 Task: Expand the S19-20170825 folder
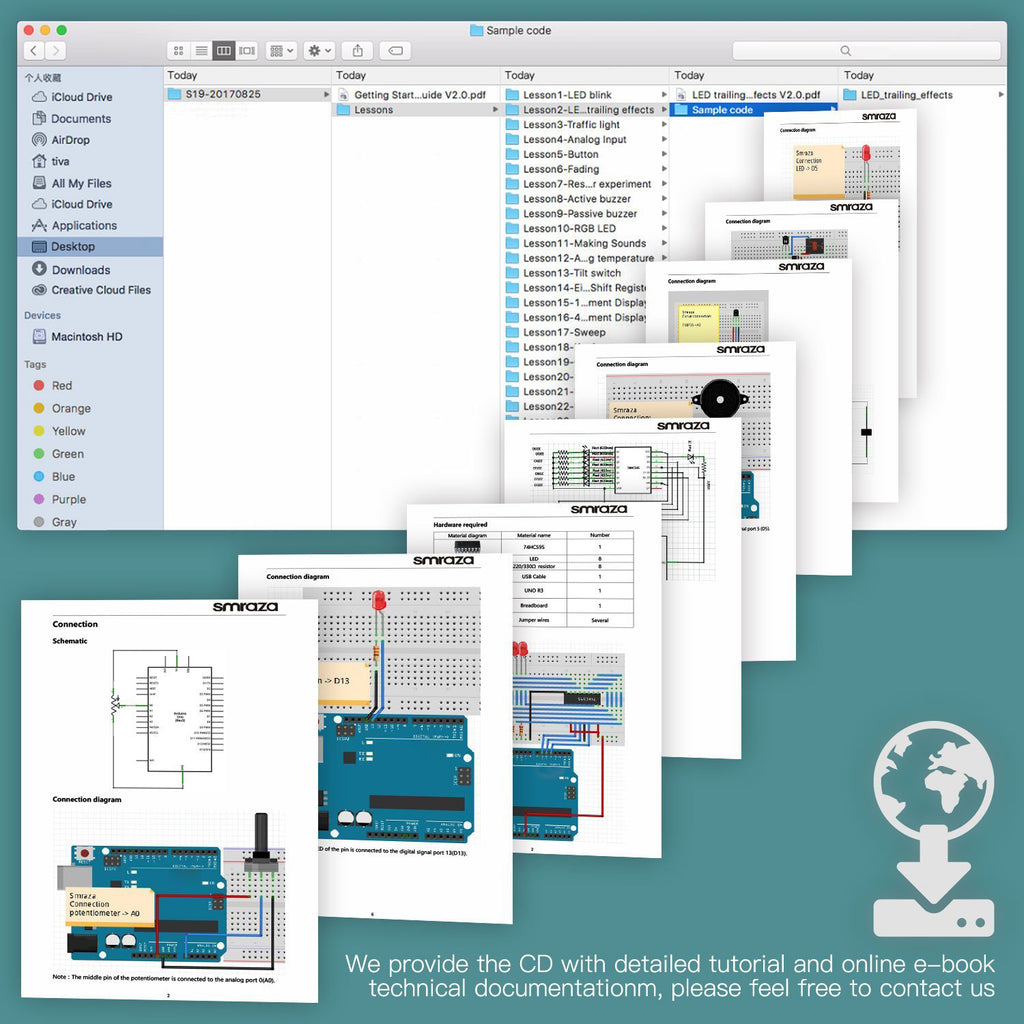[x=223, y=94]
